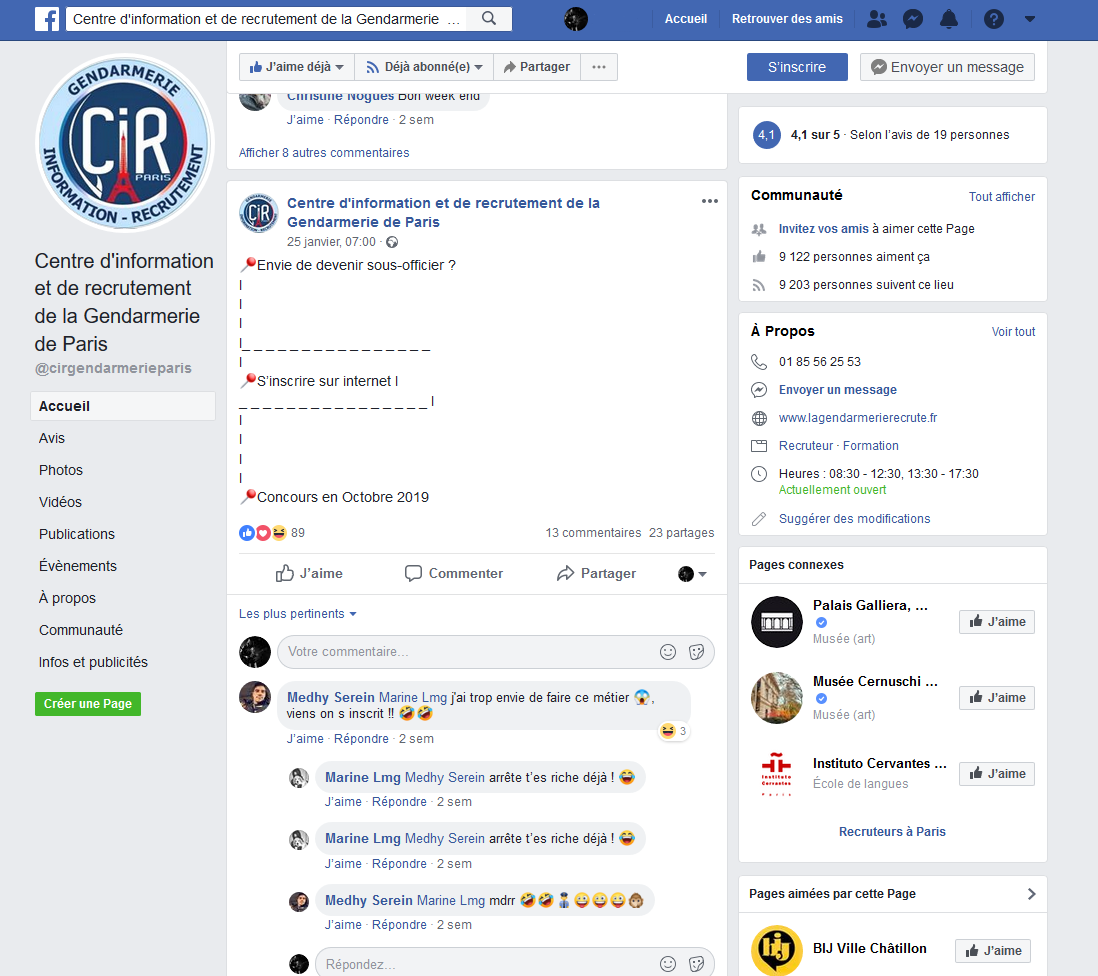Open the À propos sidebar section

coord(67,598)
